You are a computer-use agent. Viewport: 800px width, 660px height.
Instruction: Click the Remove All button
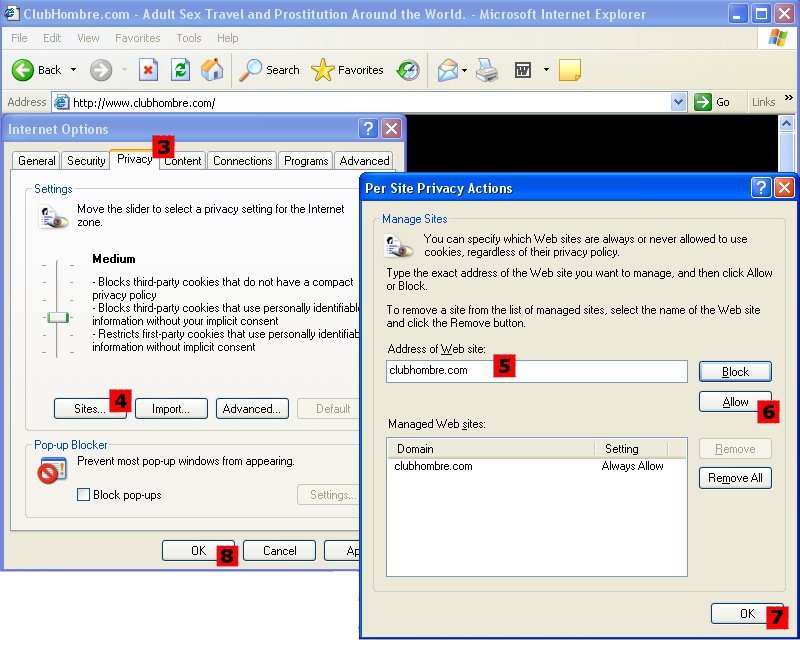coord(735,478)
